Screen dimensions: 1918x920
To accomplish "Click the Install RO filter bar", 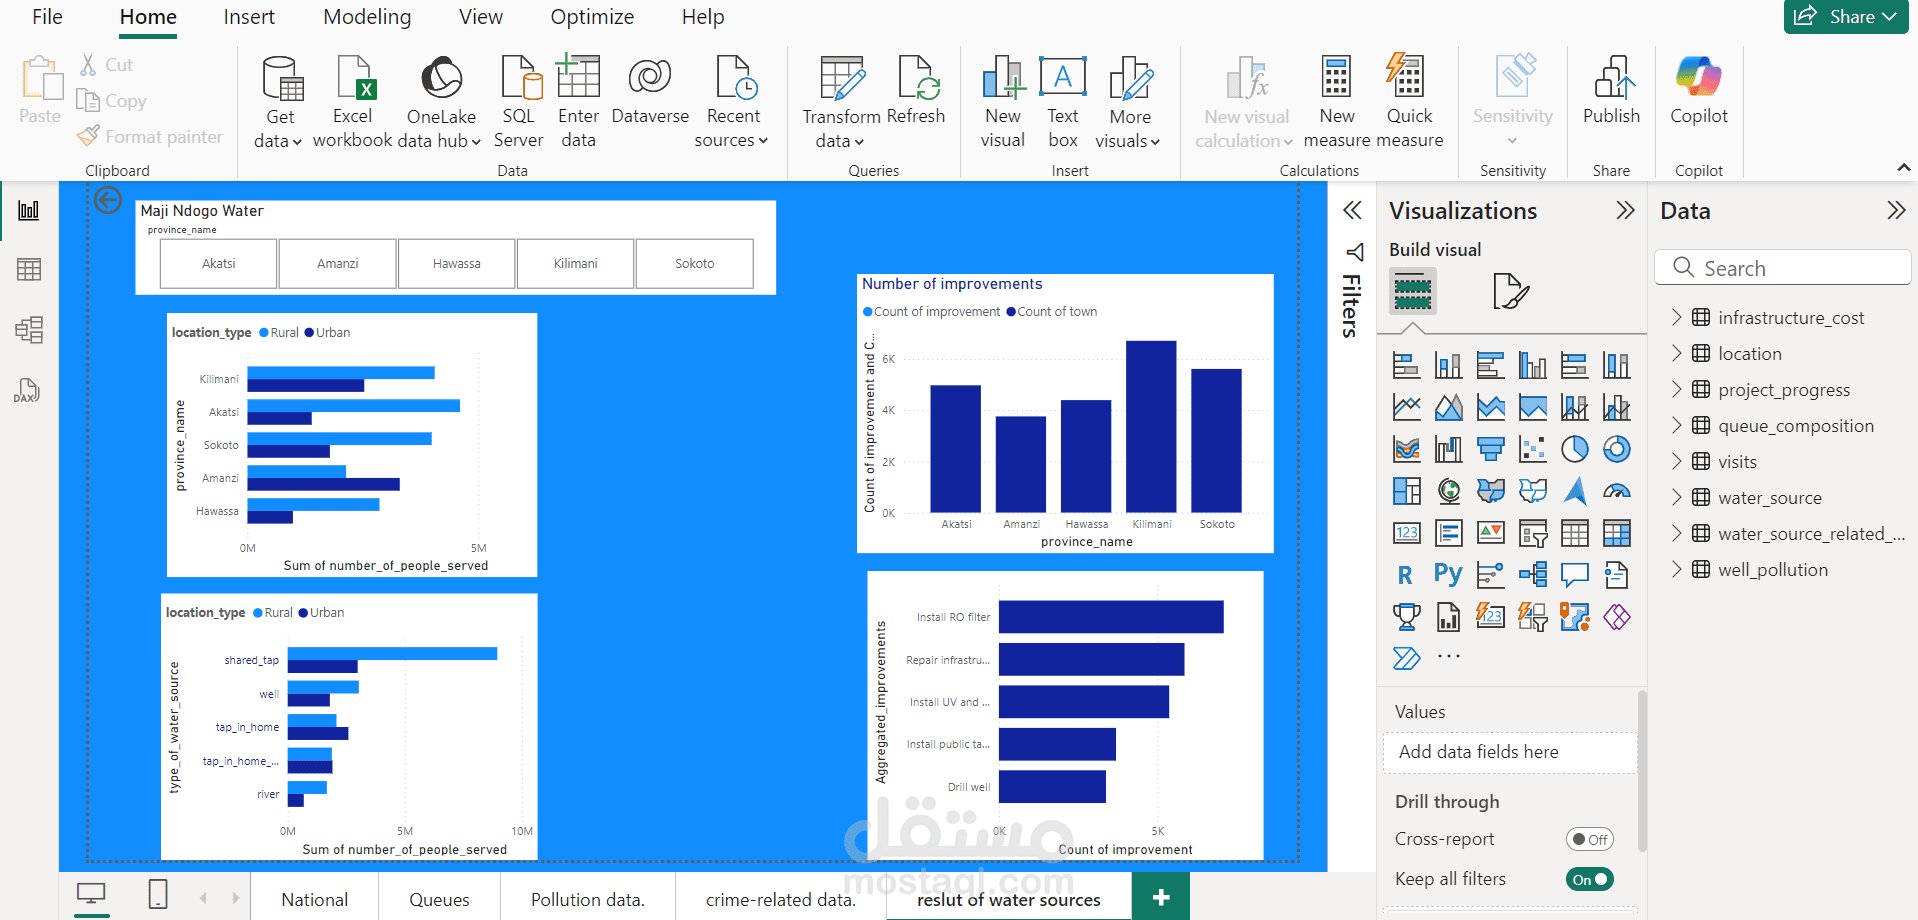I will point(1111,617).
